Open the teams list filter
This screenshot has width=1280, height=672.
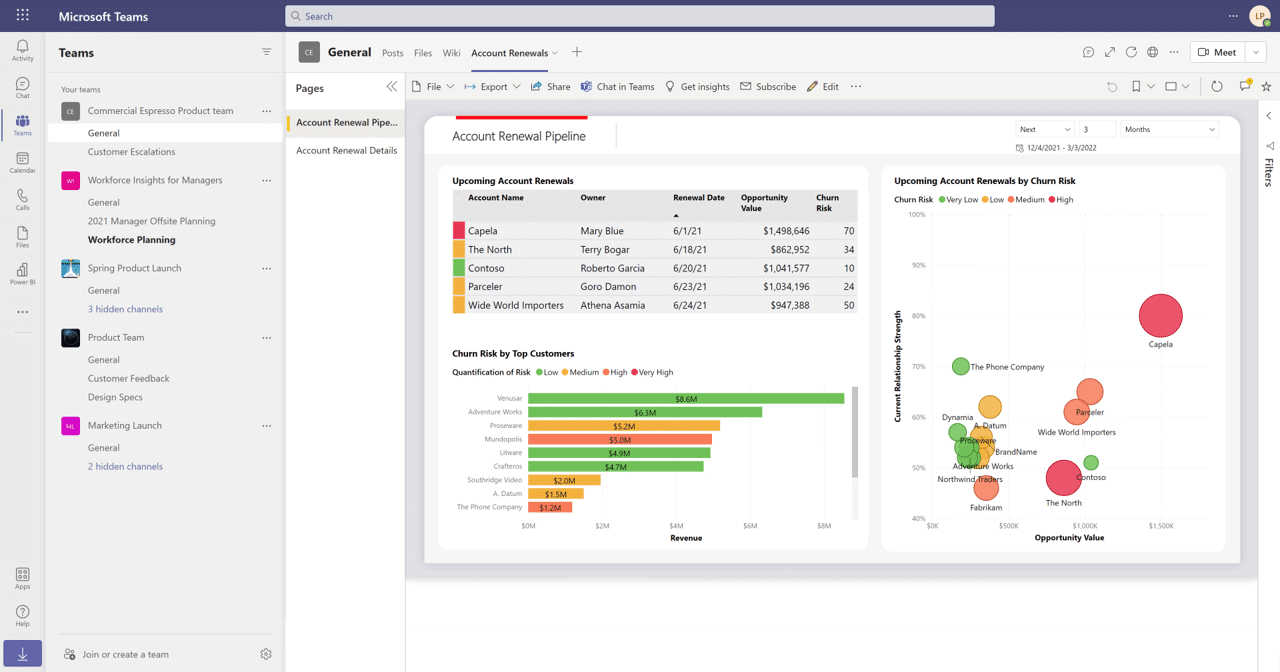click(x=266, y=52)
